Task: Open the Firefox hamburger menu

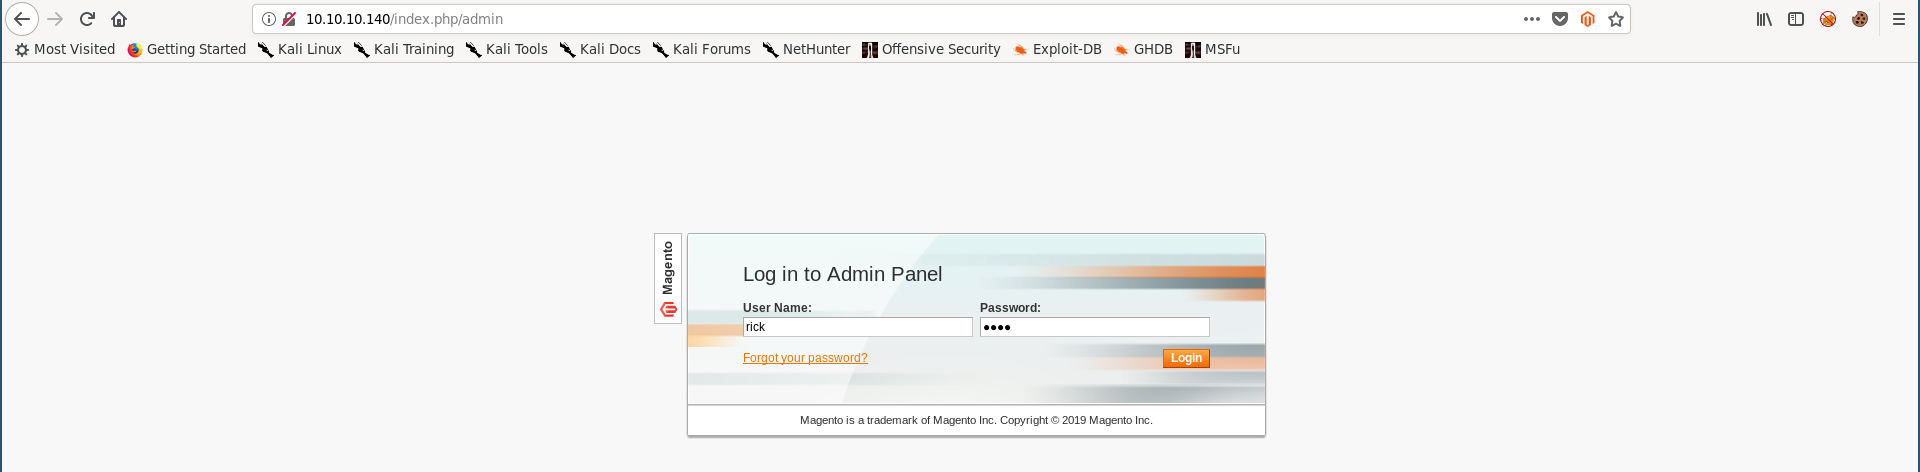Action: point(1899,19)
